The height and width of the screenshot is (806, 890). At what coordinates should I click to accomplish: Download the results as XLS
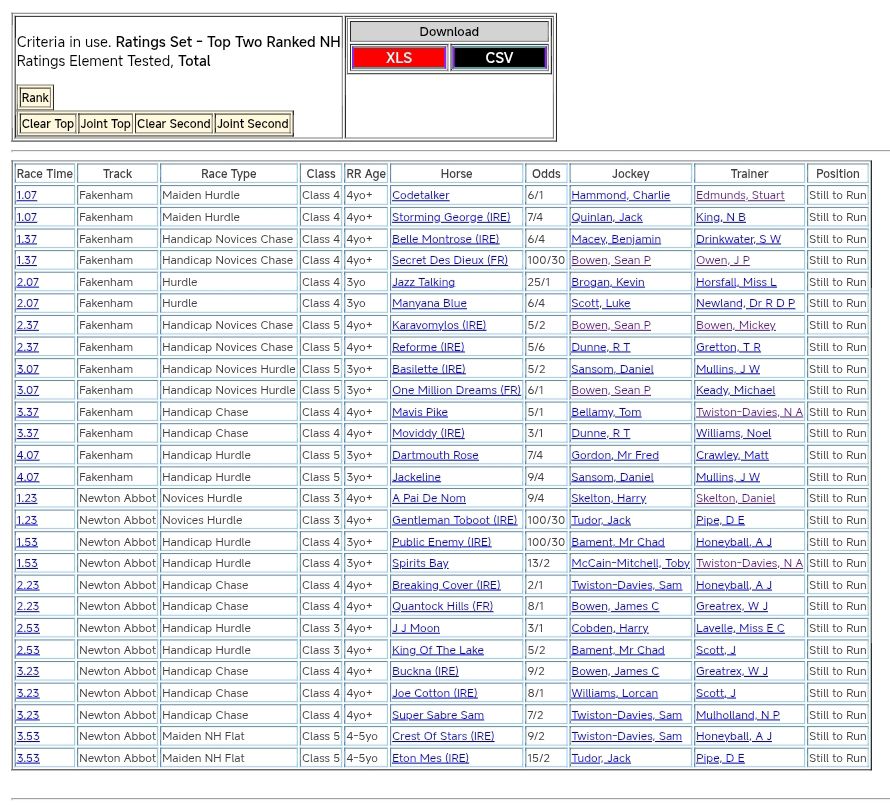(x=398, y=58)
